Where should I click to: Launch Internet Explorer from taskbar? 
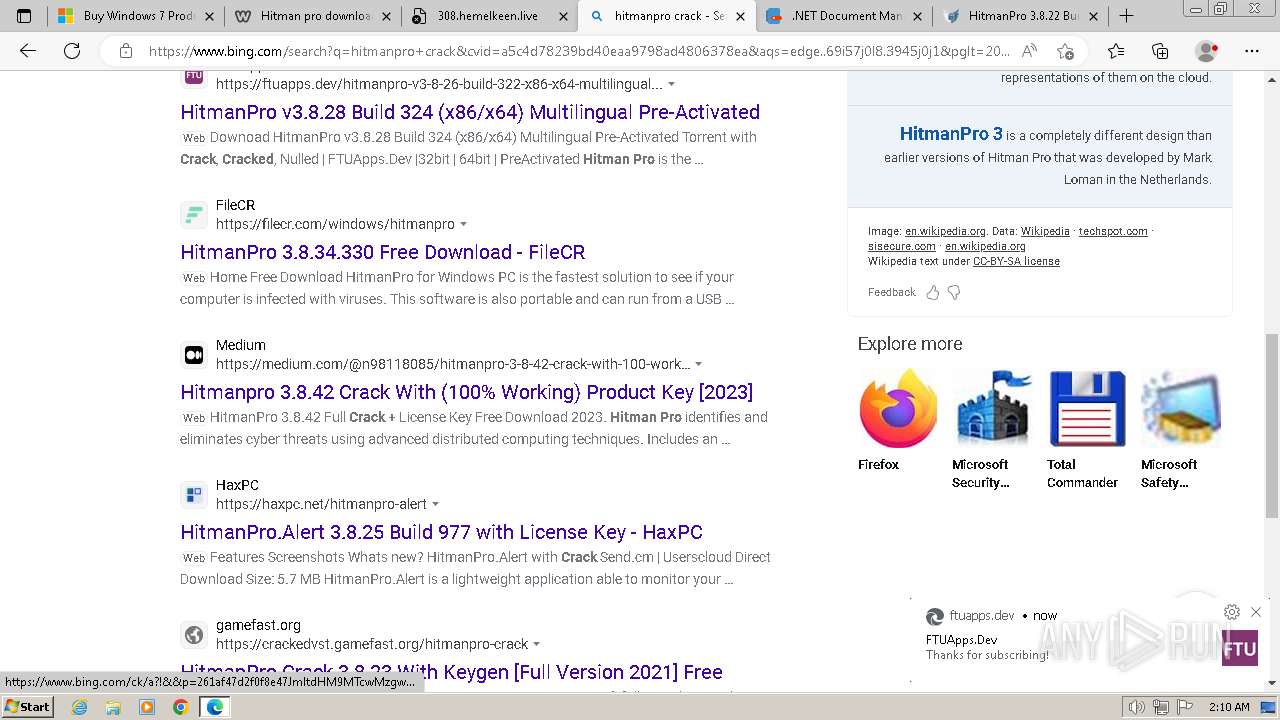point(79,707)
